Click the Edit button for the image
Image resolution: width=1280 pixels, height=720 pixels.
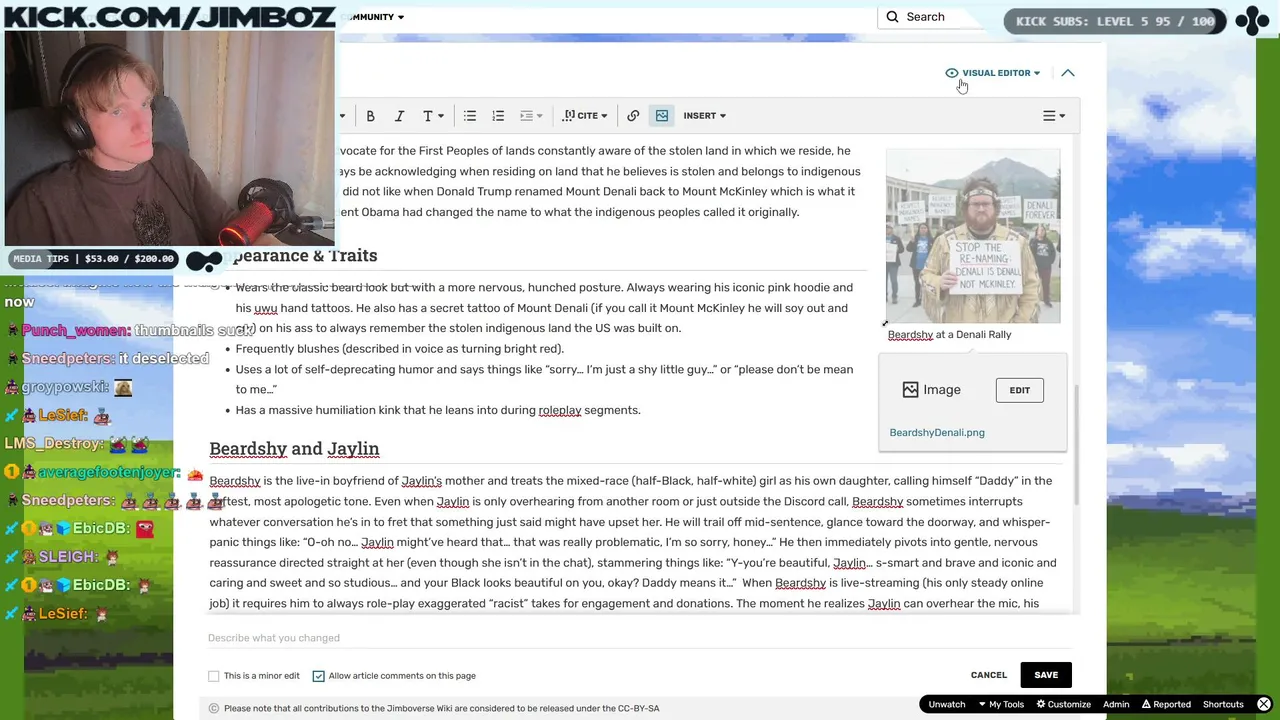click(1019, 390)
